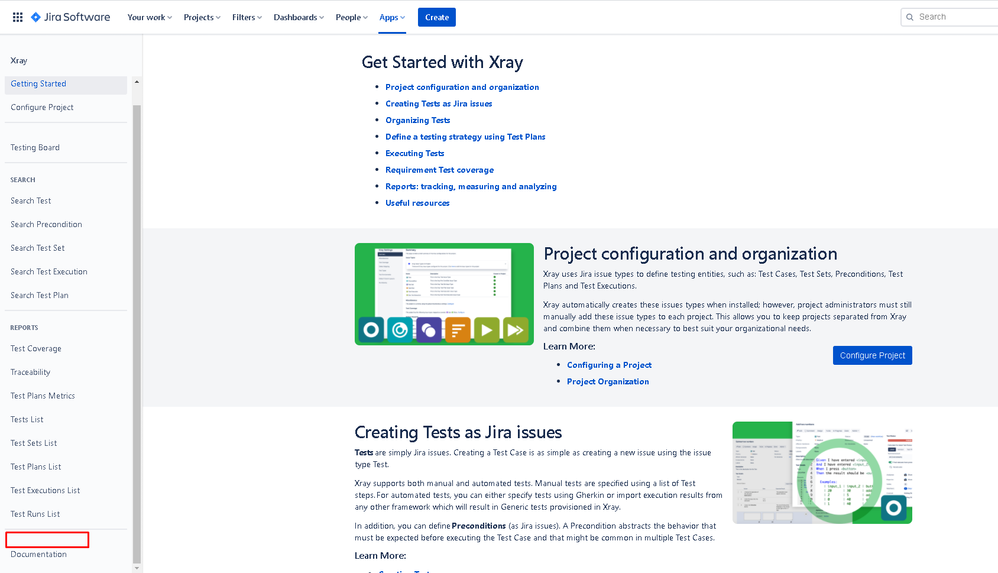
Task: Click the teal Test Set issue icon
Action: click(x=400, y=330)
